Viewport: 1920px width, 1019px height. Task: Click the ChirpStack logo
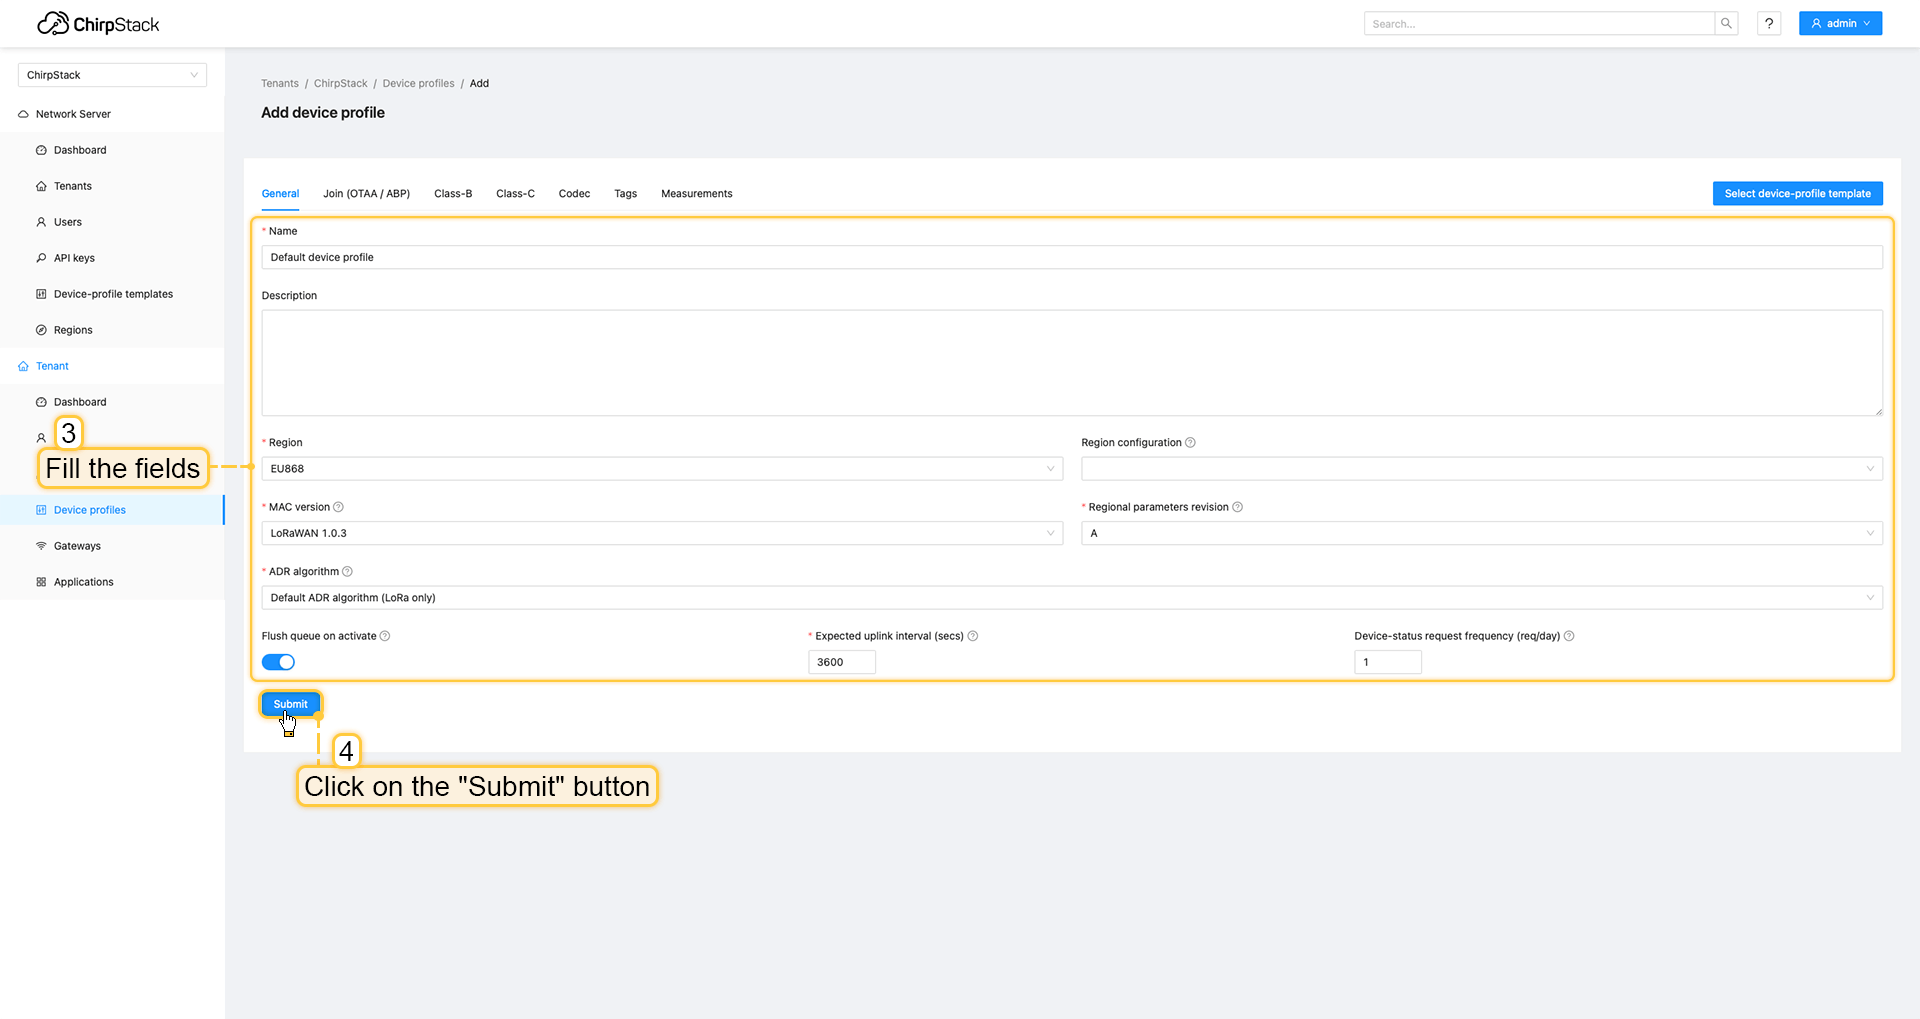pyautogui.click(x=98, y=24)
